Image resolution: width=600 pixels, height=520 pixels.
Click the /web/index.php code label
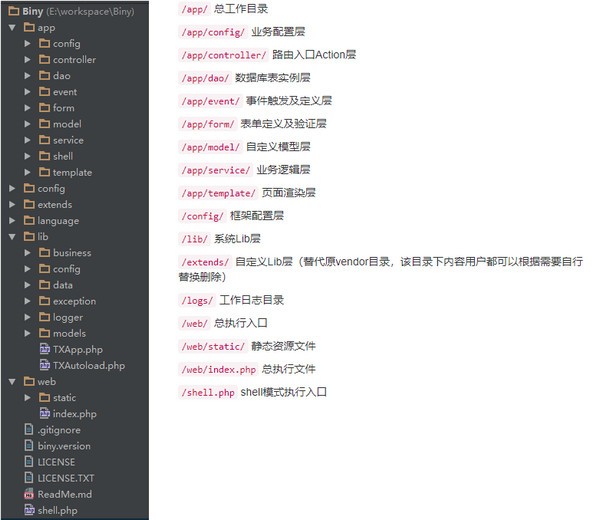click(218, 369)
